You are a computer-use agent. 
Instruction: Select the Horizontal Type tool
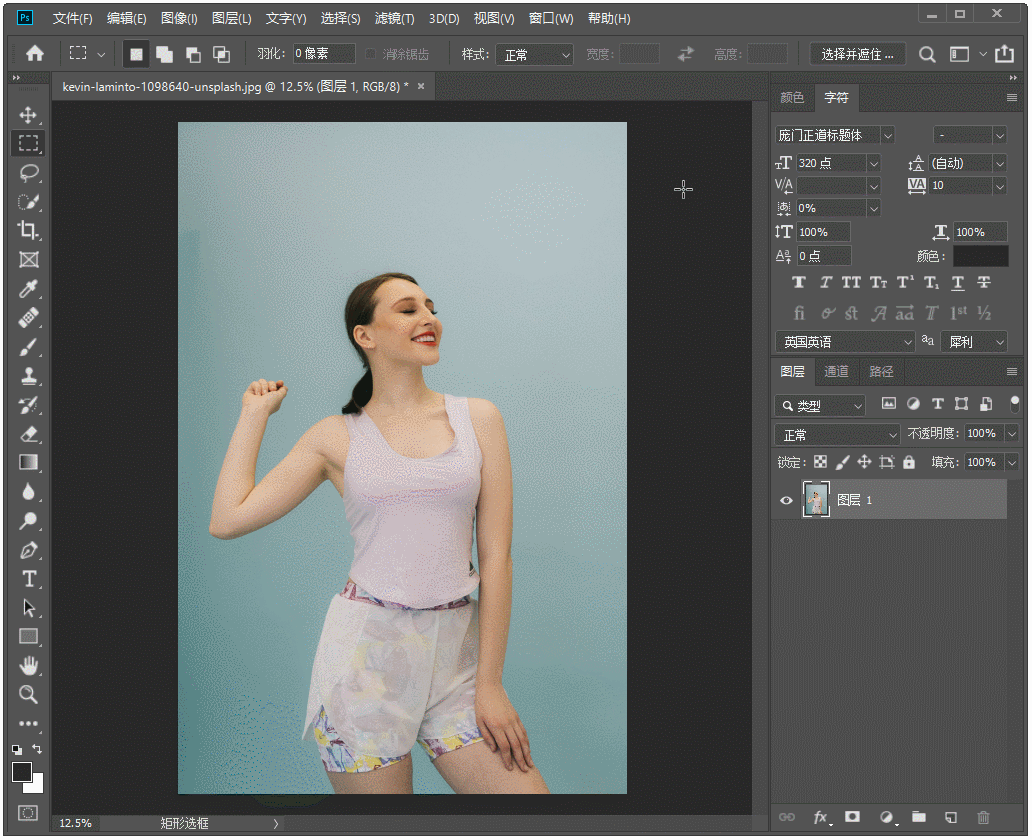point(28,579)
